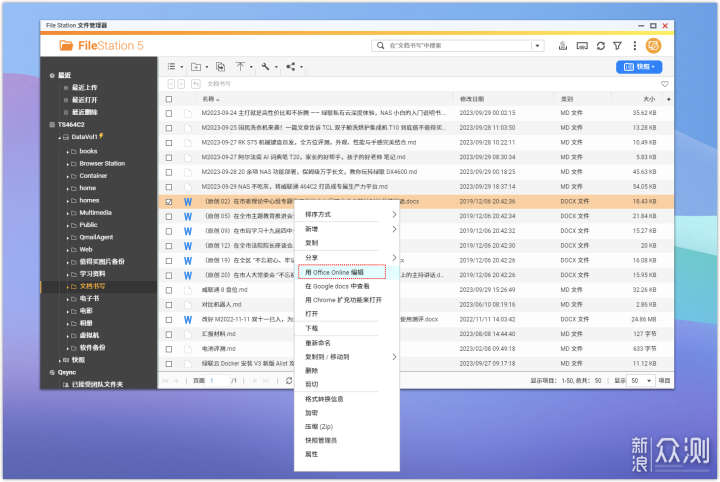Select 属性 from the context menu
720x482 pixels.
tap(311, 454)
